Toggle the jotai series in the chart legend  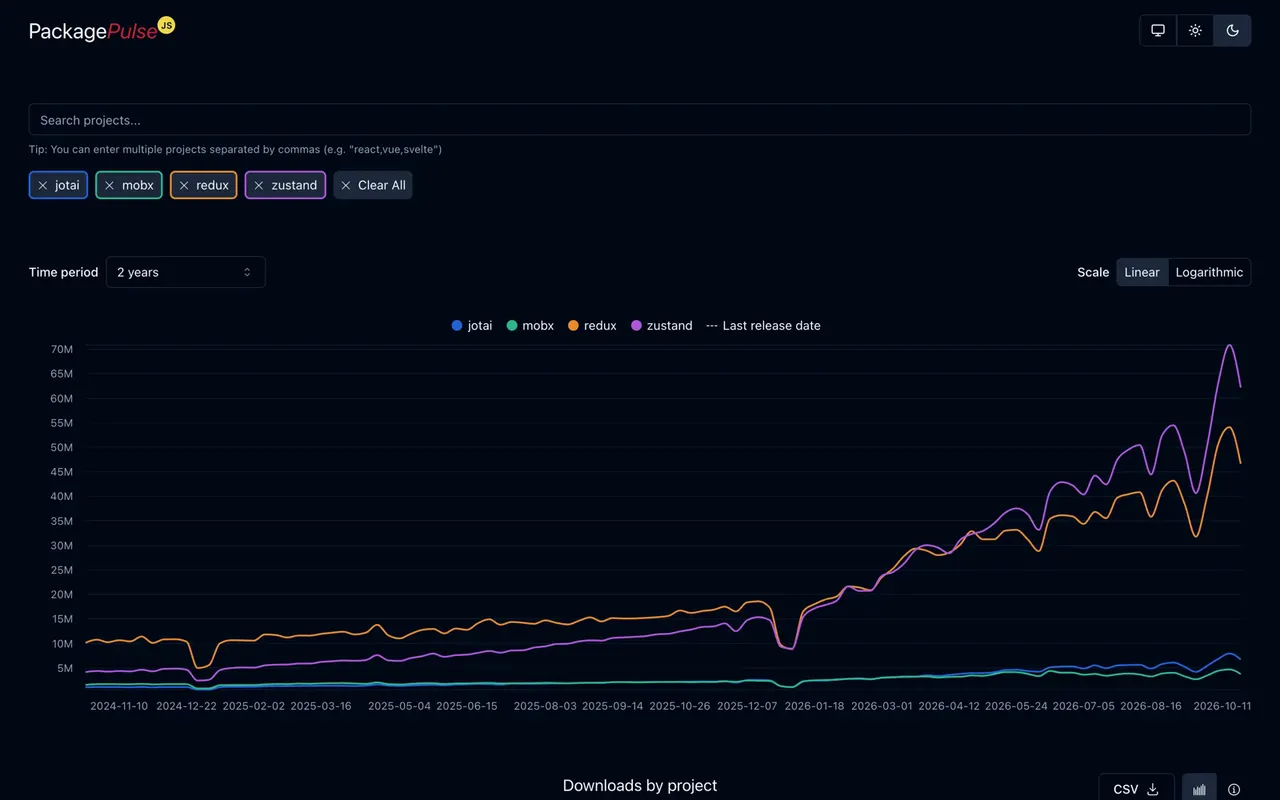(x=472, y=325)
